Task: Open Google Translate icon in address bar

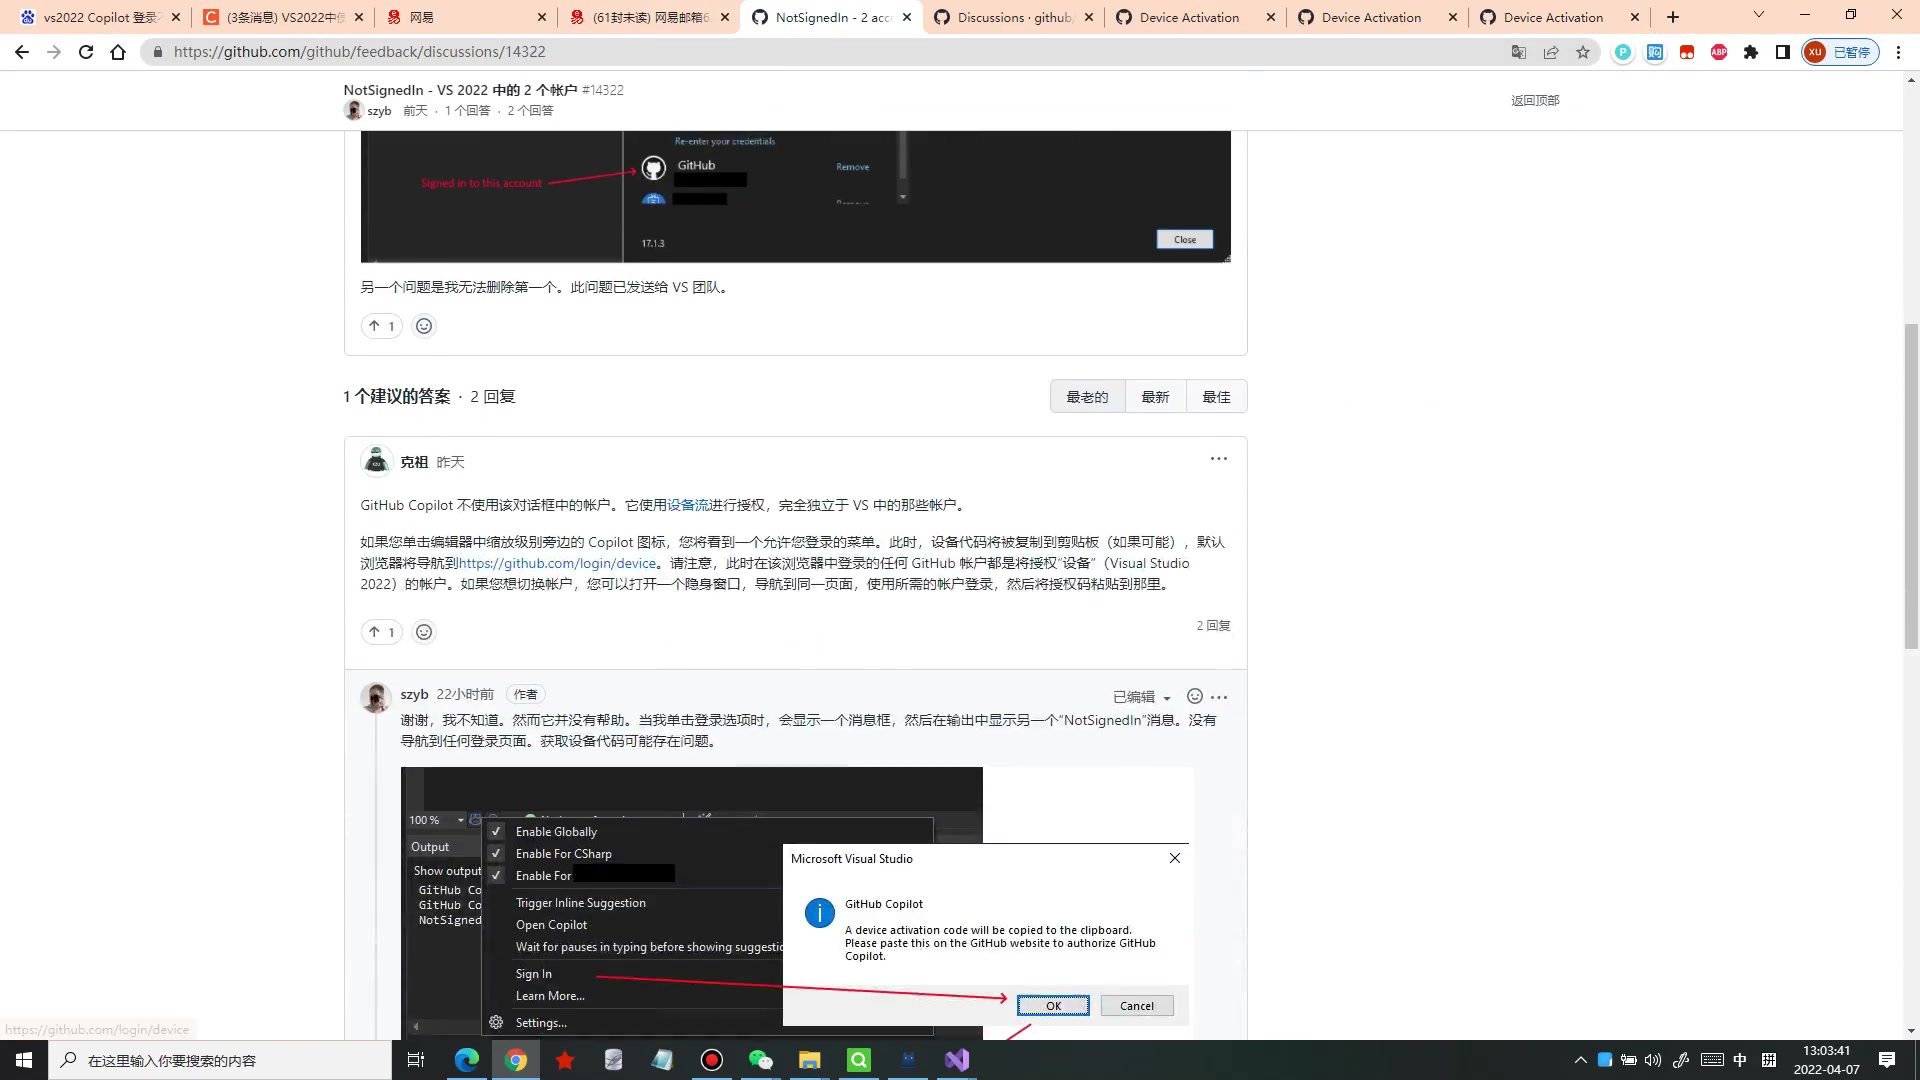Action: [1519, 52]
